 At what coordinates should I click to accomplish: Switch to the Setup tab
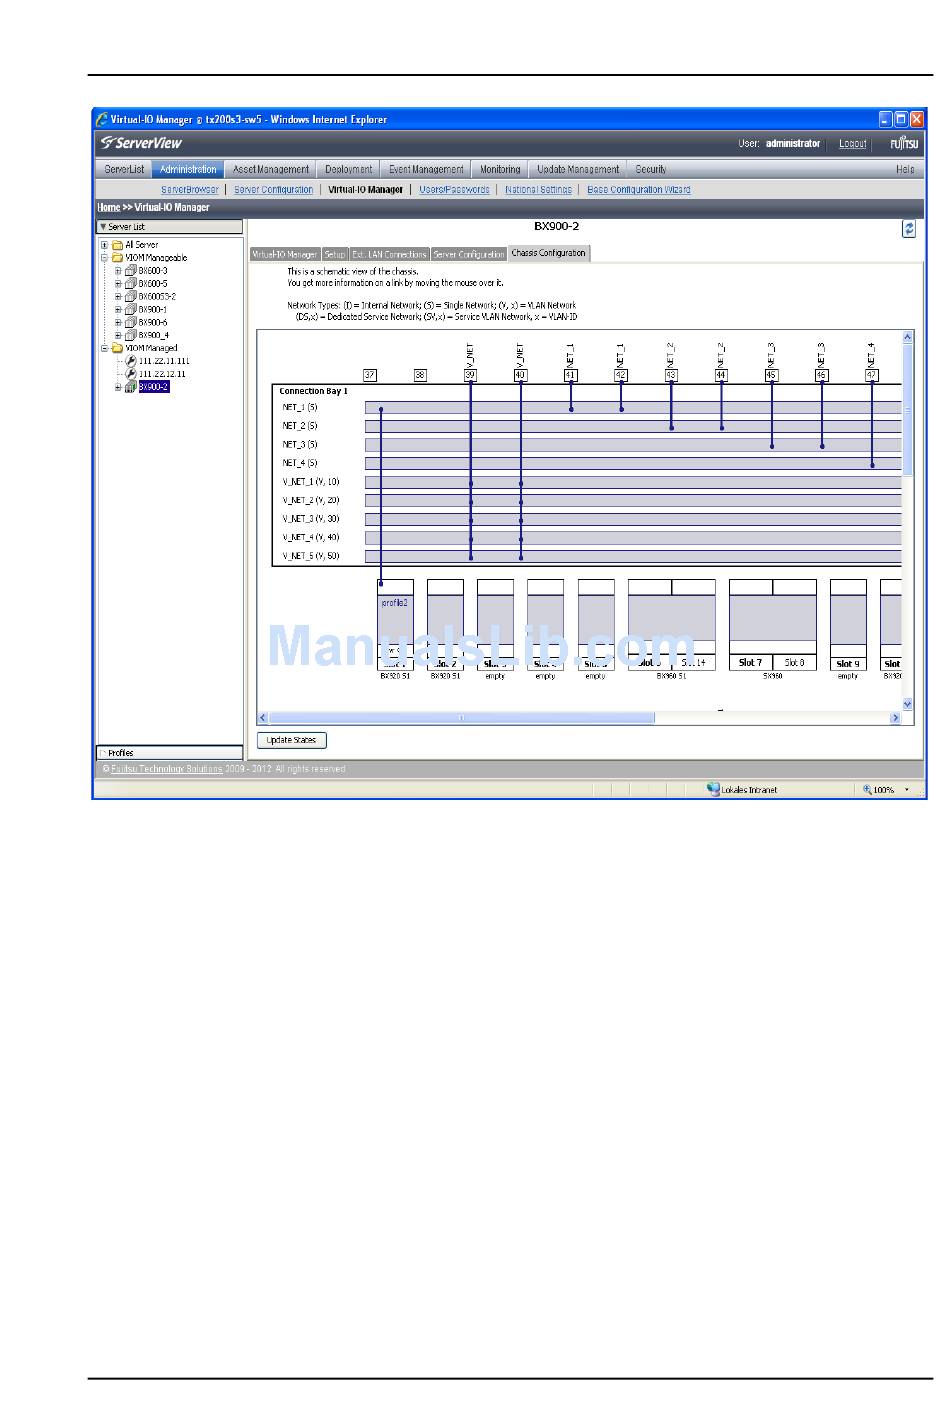point(334,254)
